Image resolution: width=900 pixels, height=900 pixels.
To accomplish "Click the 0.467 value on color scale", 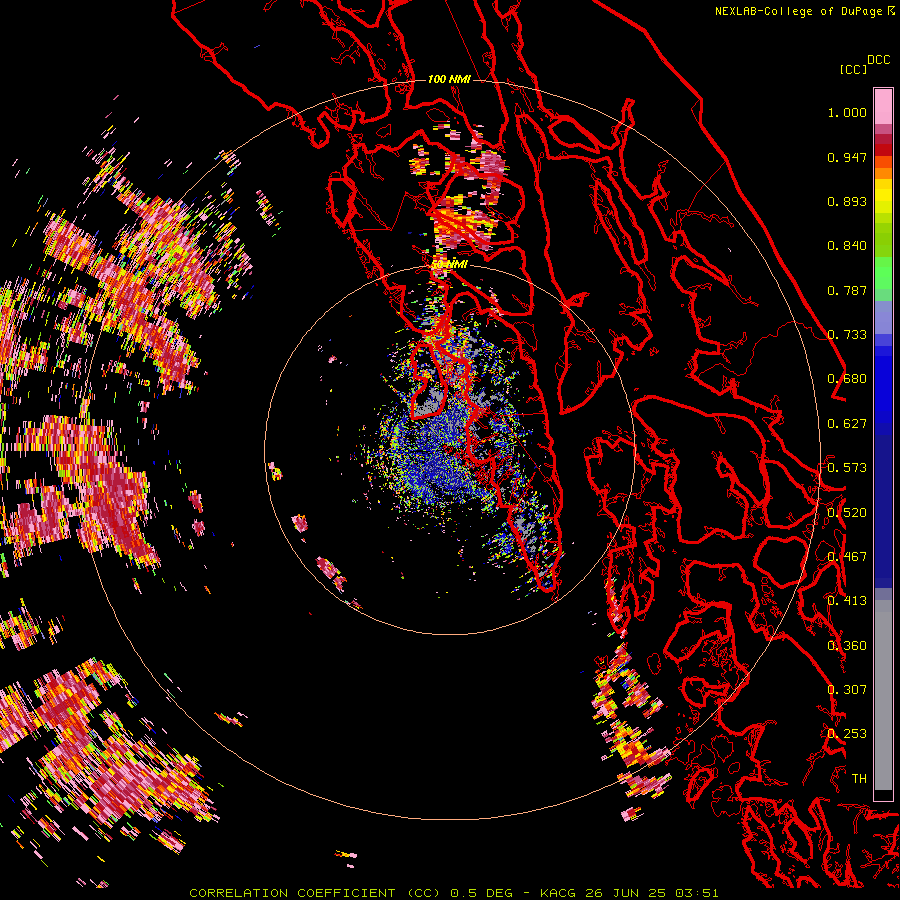I will pyautogui.click(x=847, y=557).
